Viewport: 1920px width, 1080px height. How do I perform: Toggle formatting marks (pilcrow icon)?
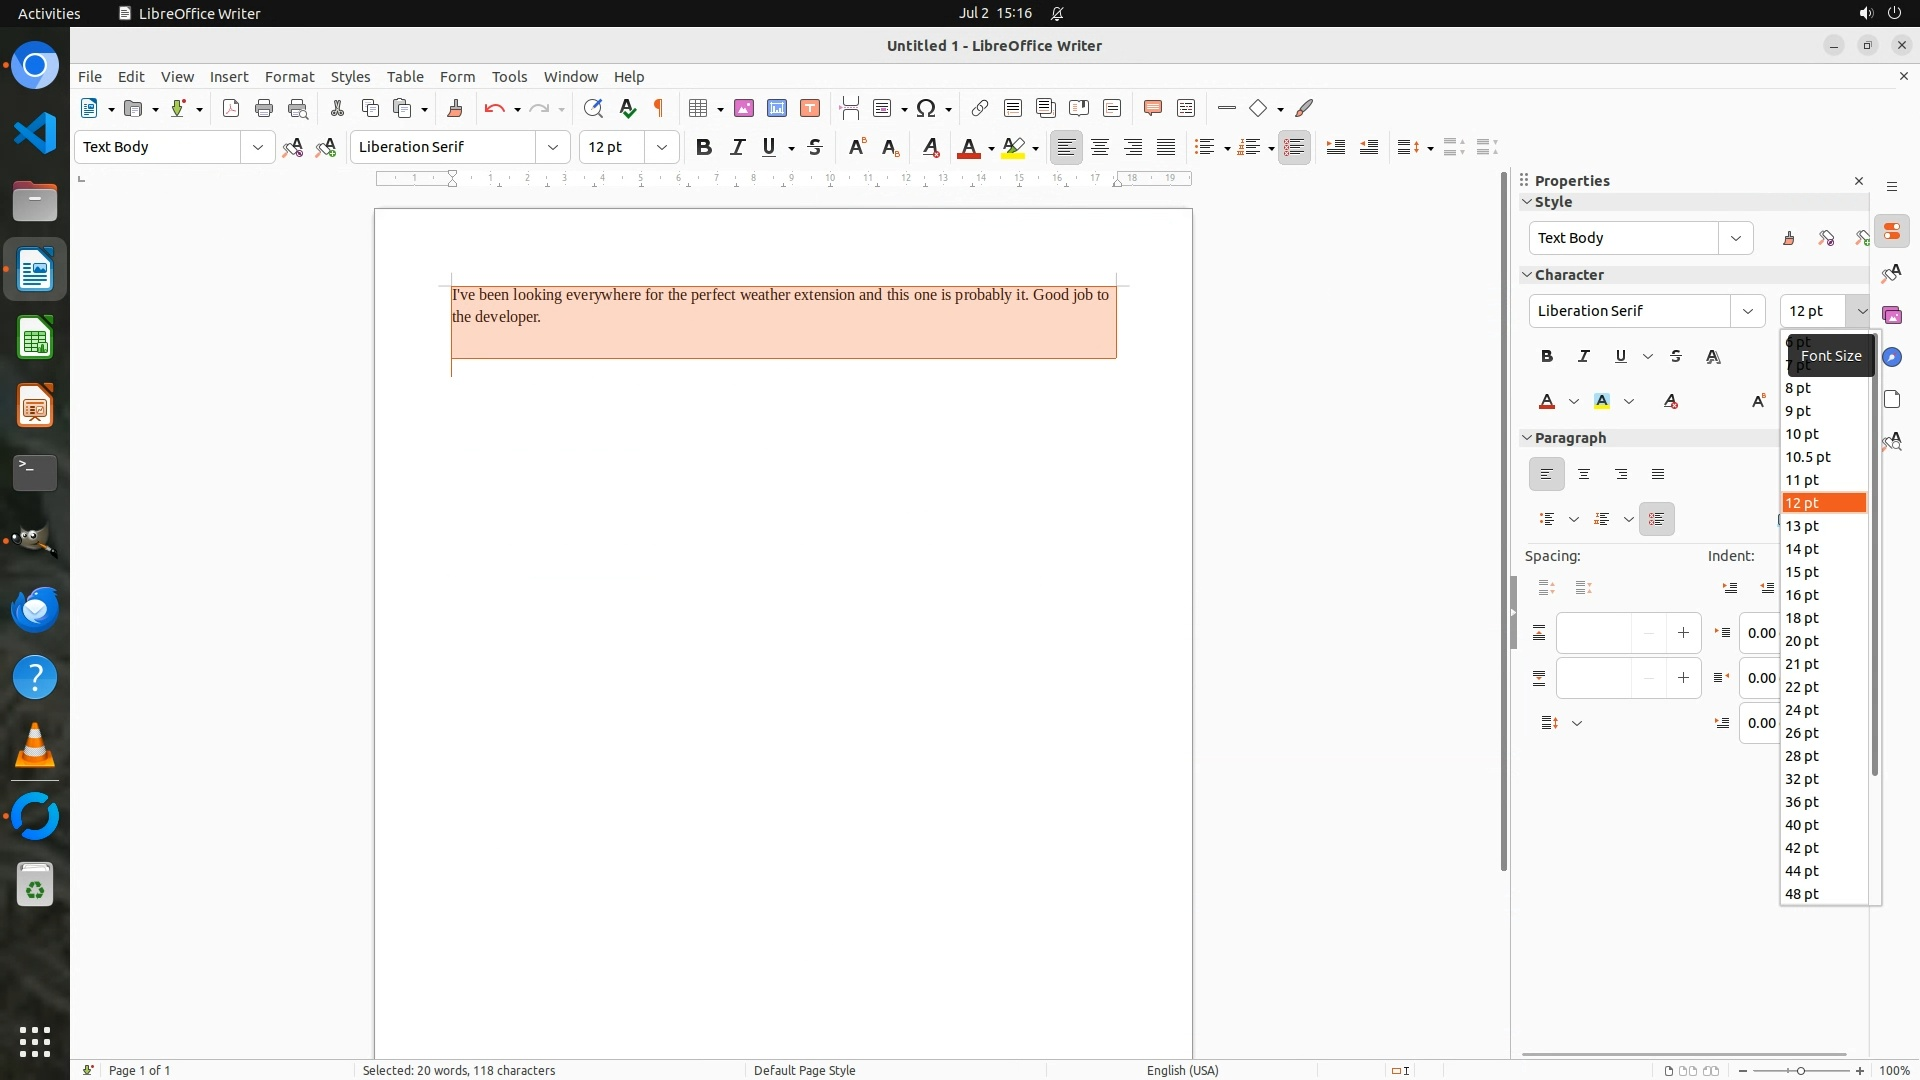[x=659, y=108]
